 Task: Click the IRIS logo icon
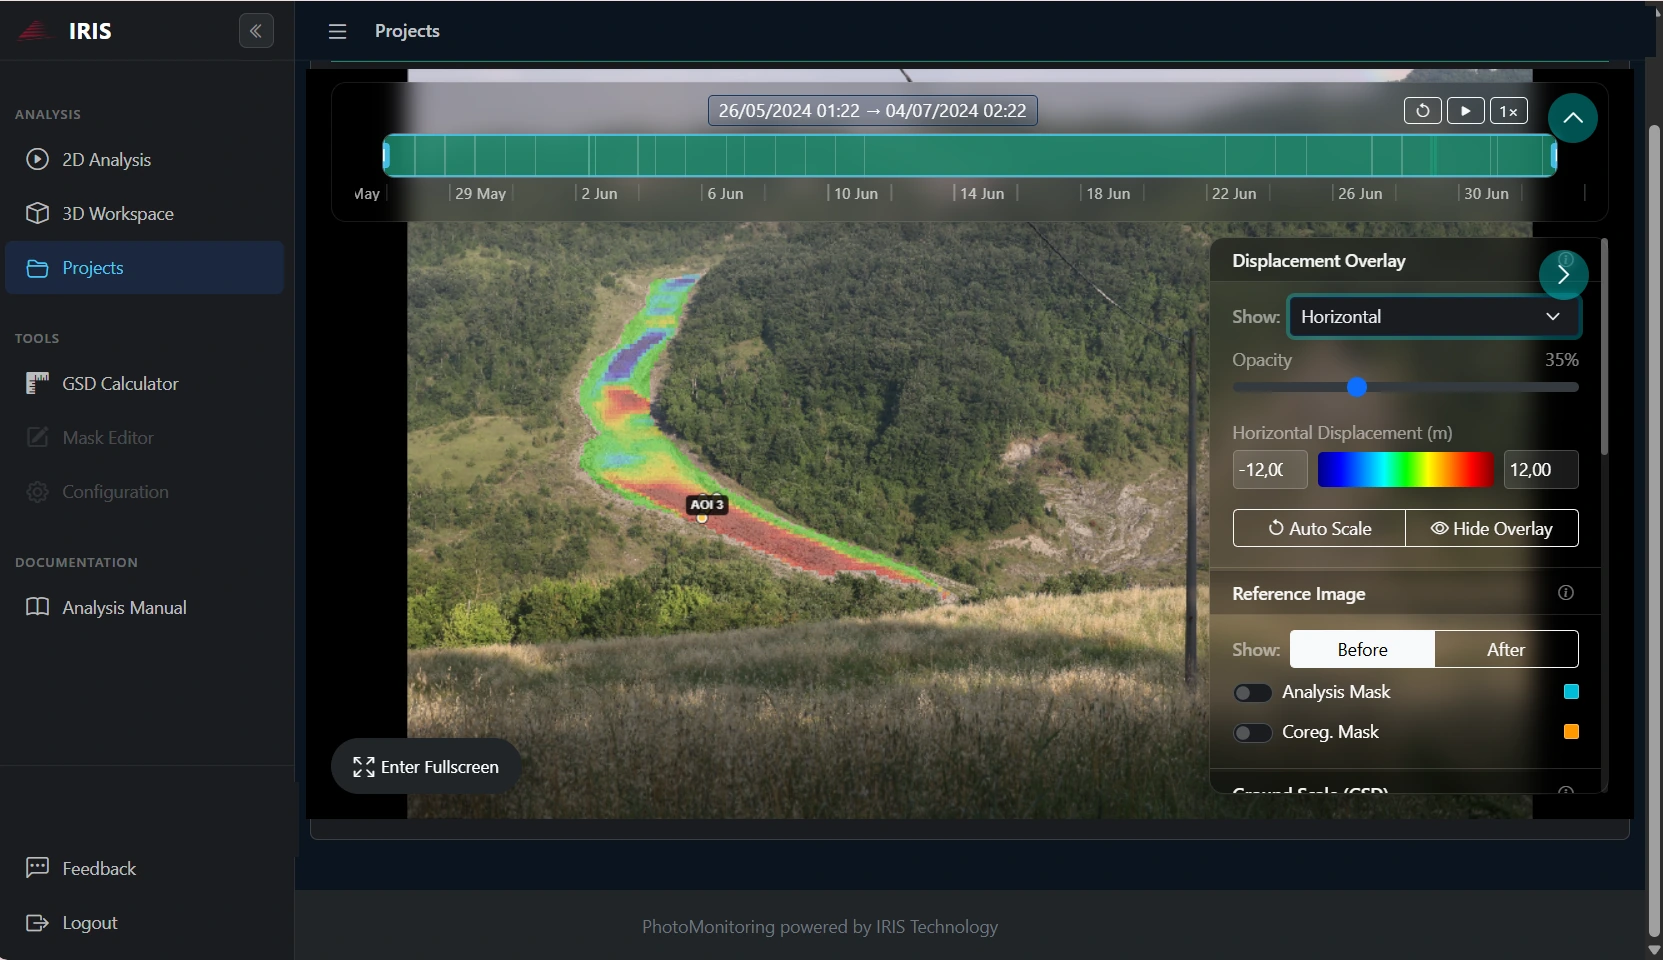(x=34, y=31)
